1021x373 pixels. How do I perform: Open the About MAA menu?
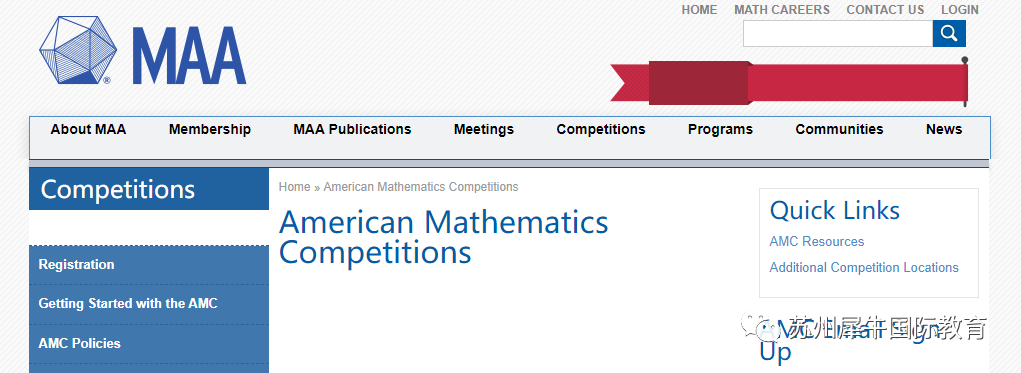tap(88, 130)
